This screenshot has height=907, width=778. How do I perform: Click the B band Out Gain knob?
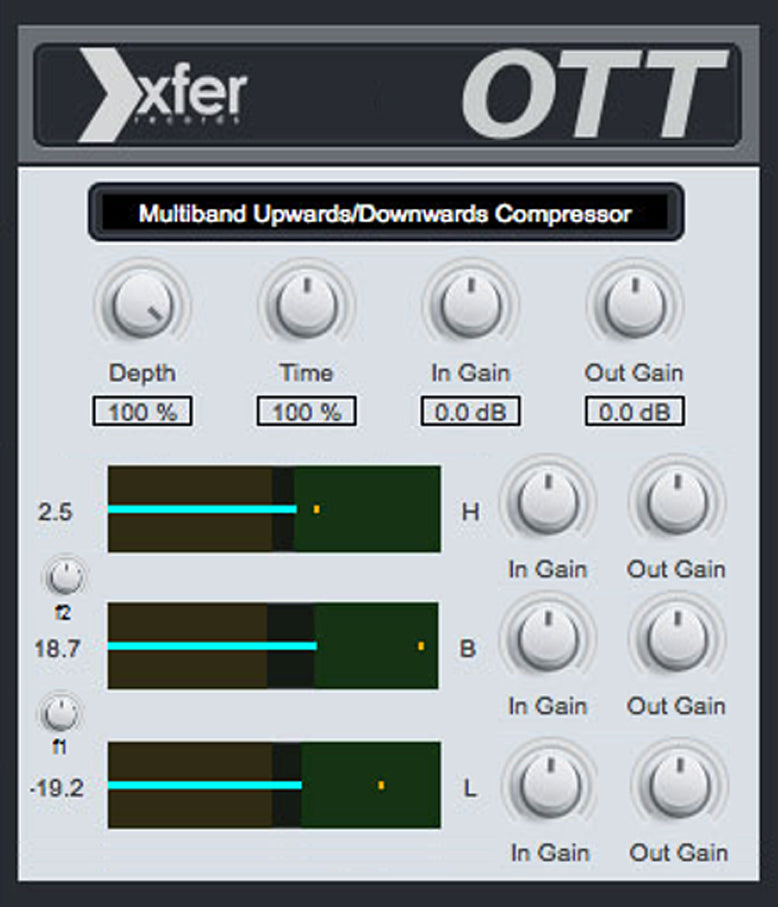(x=677, y=639)
